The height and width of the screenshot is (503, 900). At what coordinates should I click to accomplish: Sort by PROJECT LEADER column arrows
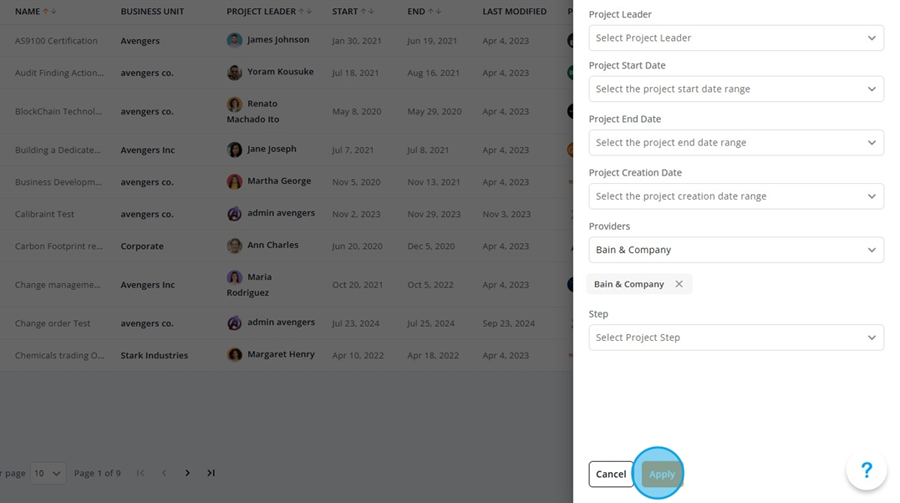pos(305,11)
